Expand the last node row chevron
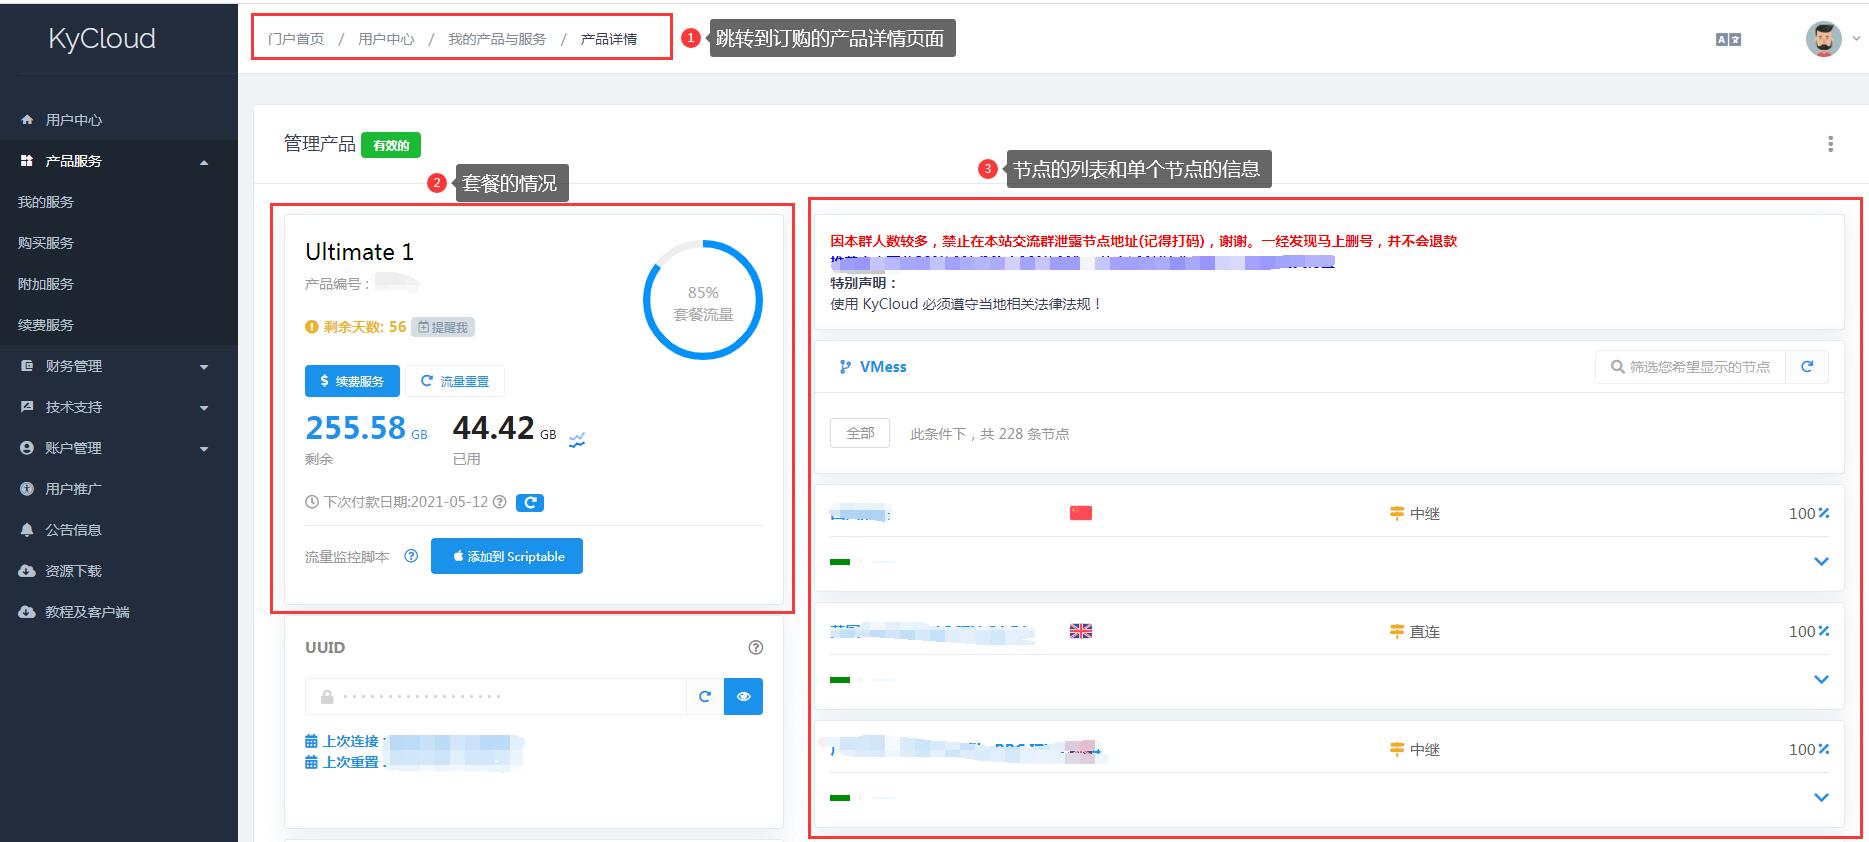1869x842 pixels. [1821, 797]
